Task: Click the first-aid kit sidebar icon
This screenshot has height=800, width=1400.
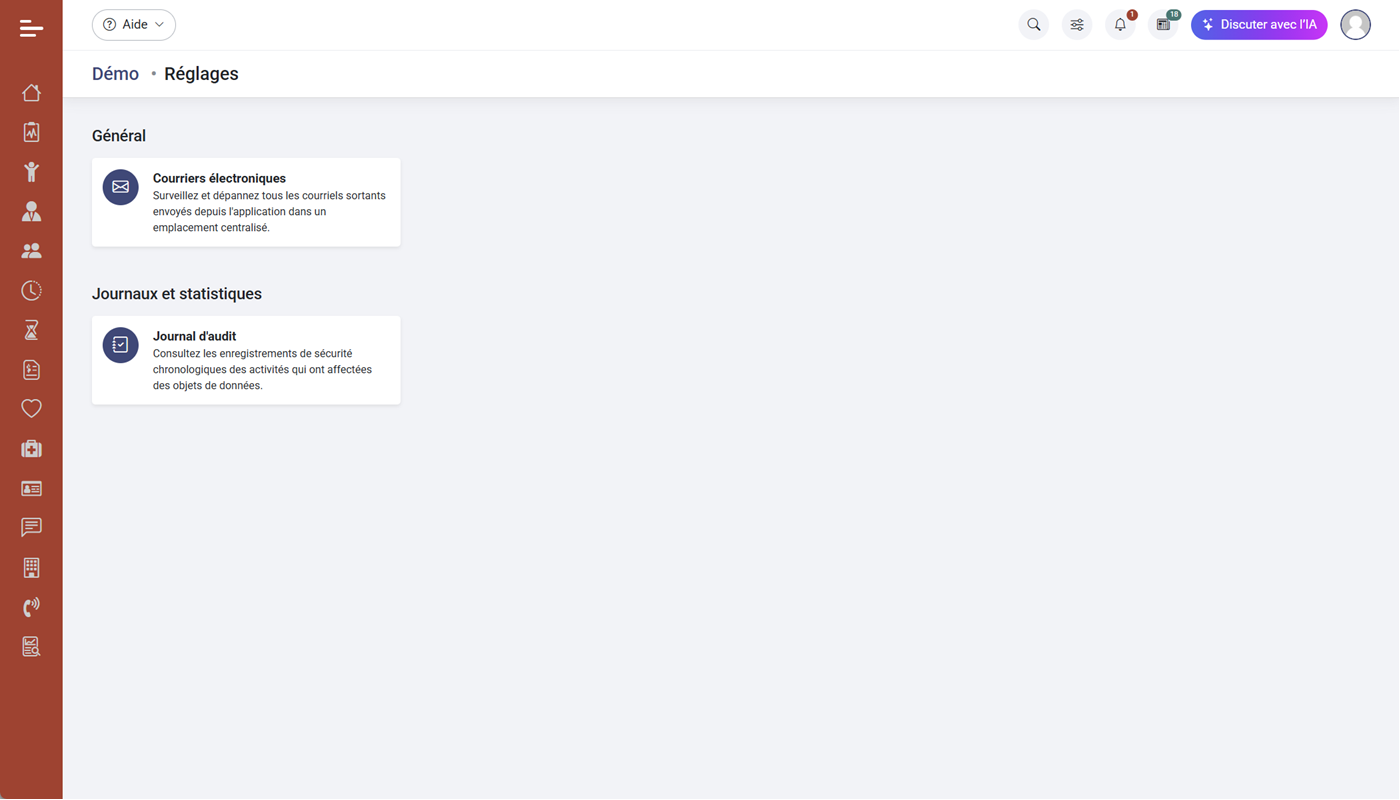Action: pos(31,449)
